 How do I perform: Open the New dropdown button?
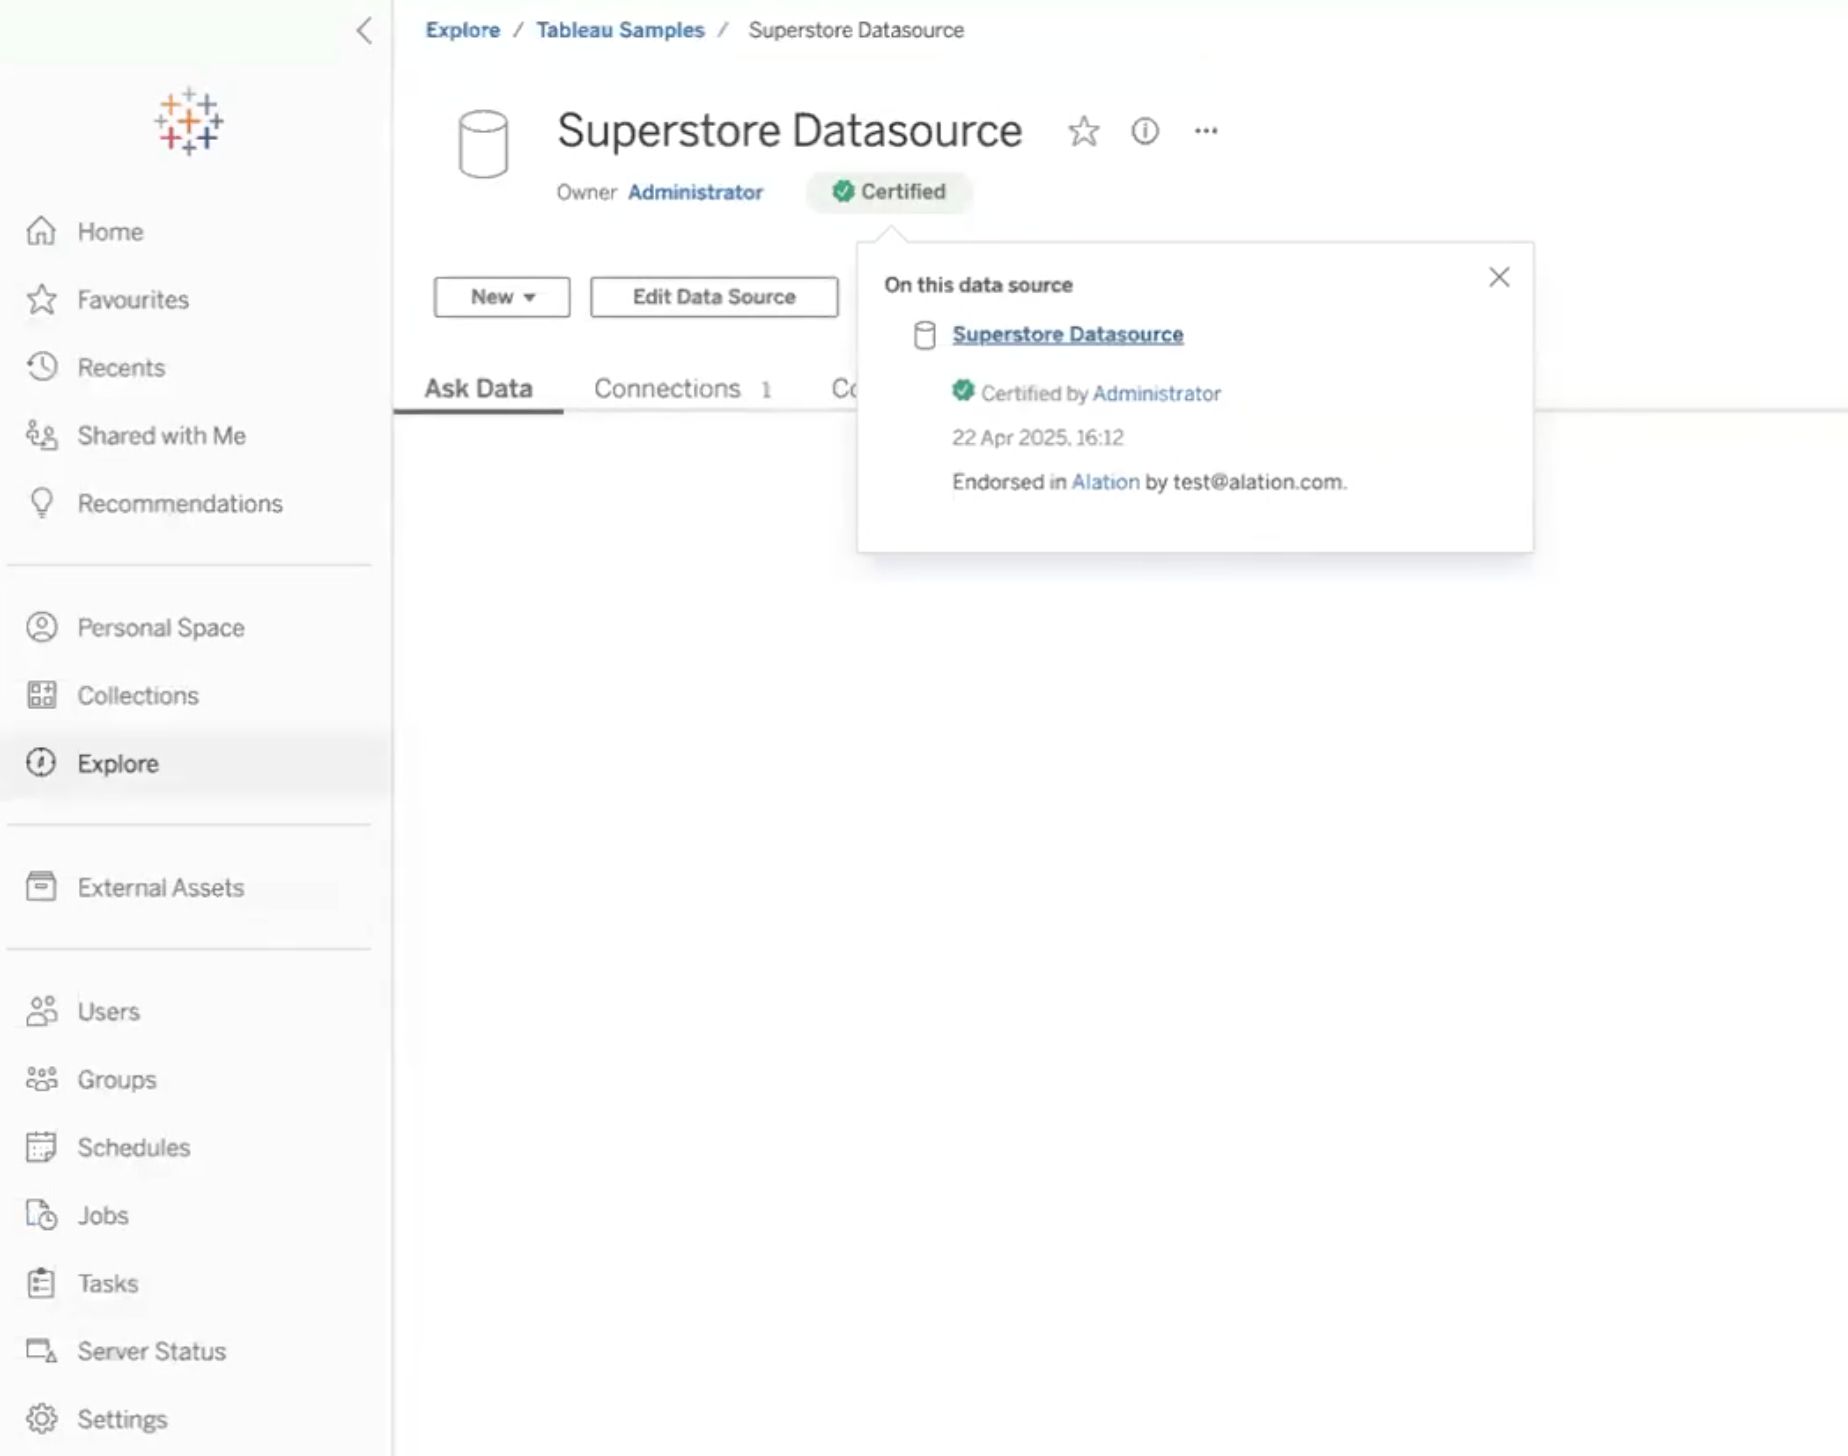(x=502, y=297)
